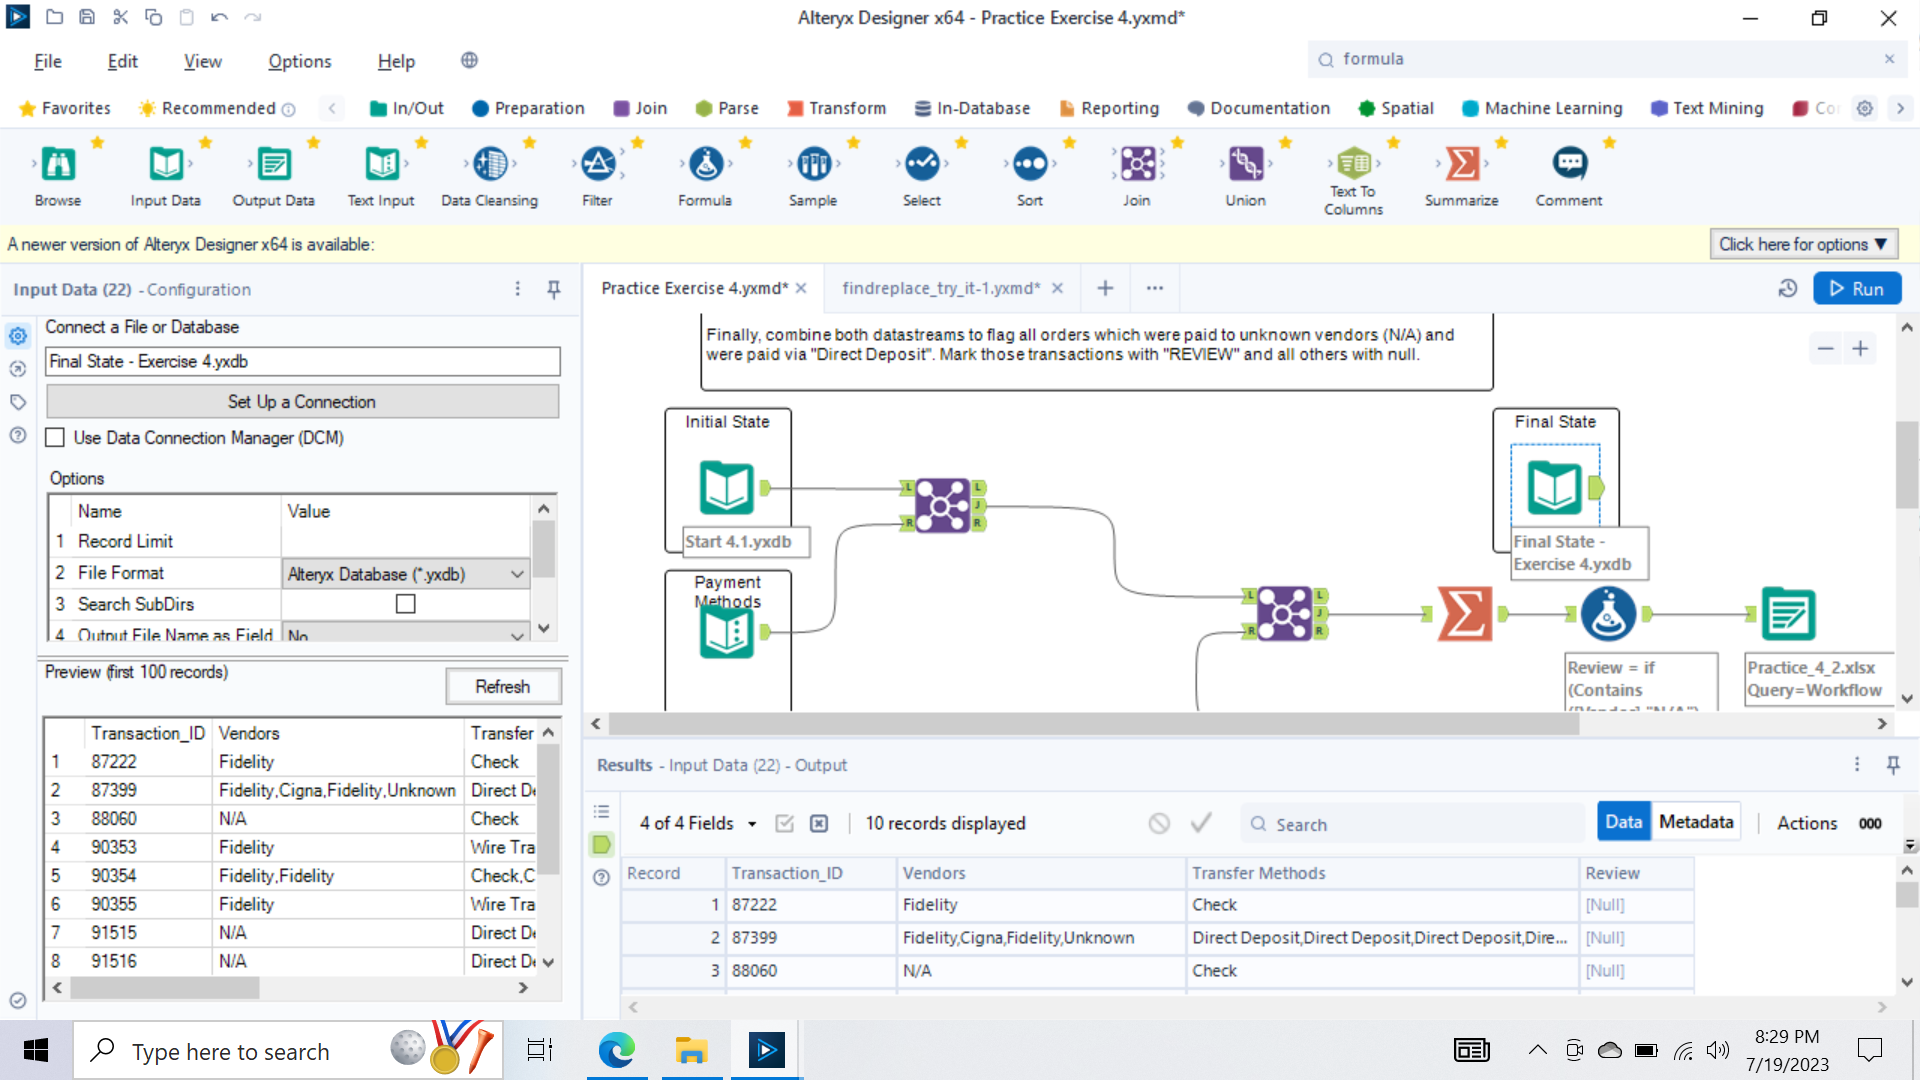Select the Sample tool icon

click(x=813, y=163)
